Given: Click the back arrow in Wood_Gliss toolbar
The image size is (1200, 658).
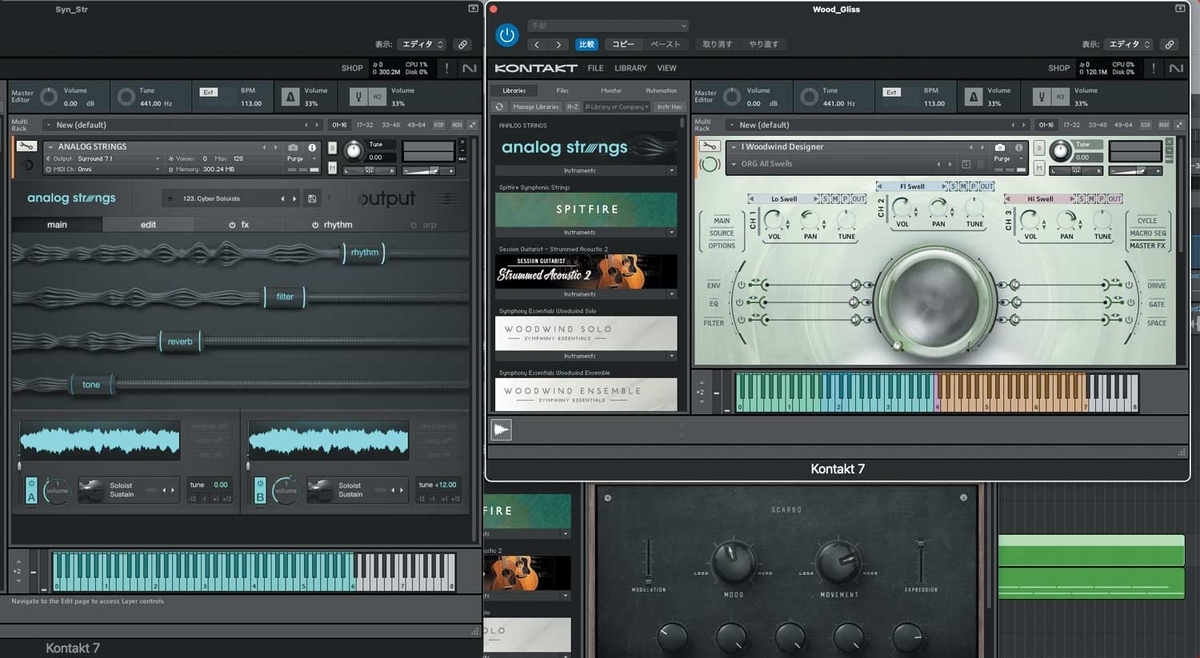Looking at the screenshot, I should 537,44.
